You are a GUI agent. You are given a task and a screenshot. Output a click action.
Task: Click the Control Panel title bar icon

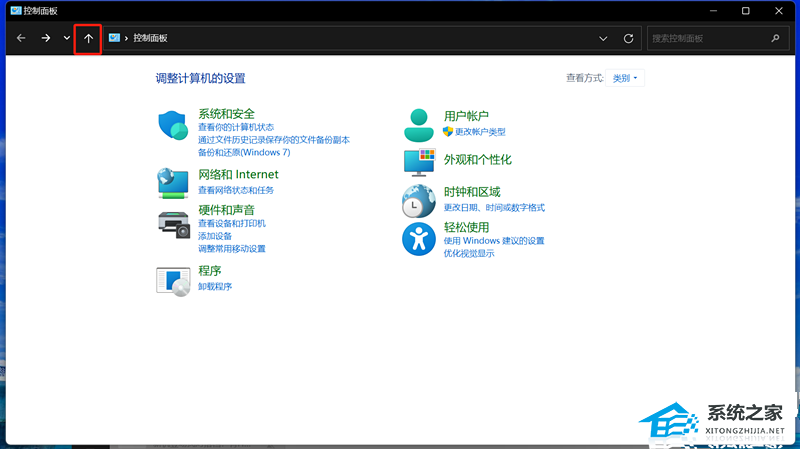coord(16,11)
